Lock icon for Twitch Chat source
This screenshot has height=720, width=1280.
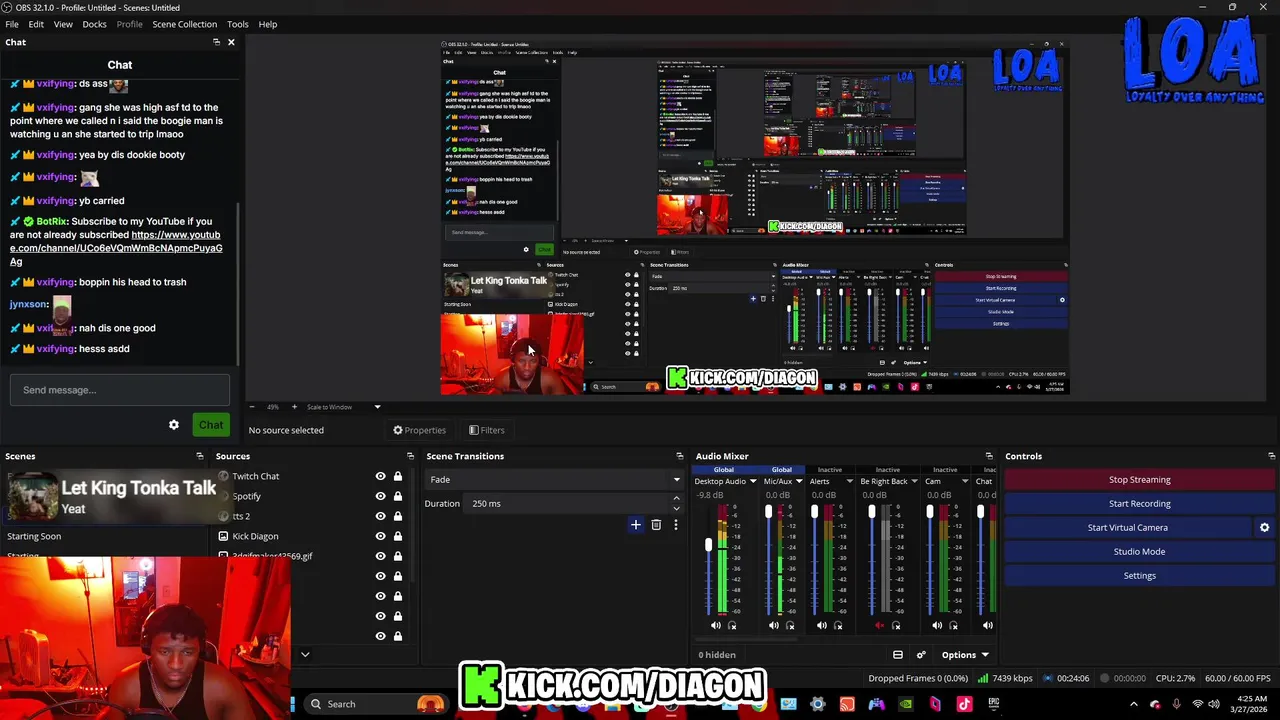point(398,476)
